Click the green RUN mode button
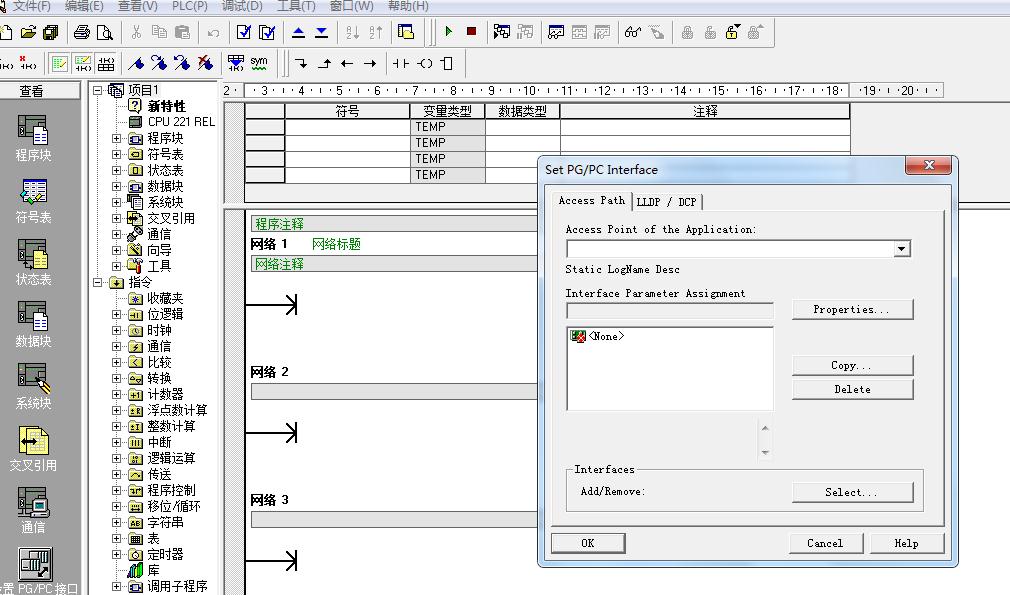The image size is (1010, 595). (x=449, y=32)
